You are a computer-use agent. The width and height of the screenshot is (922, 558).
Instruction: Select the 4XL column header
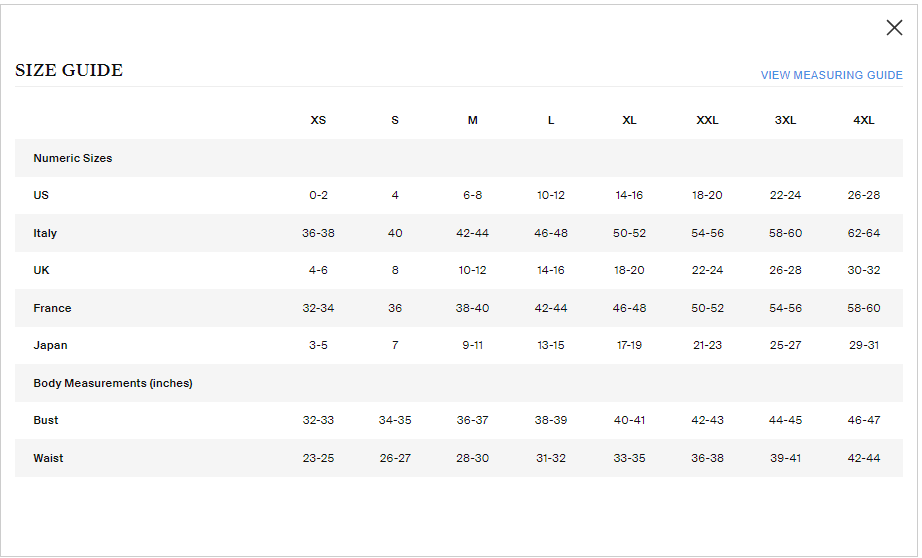(863, 120)
